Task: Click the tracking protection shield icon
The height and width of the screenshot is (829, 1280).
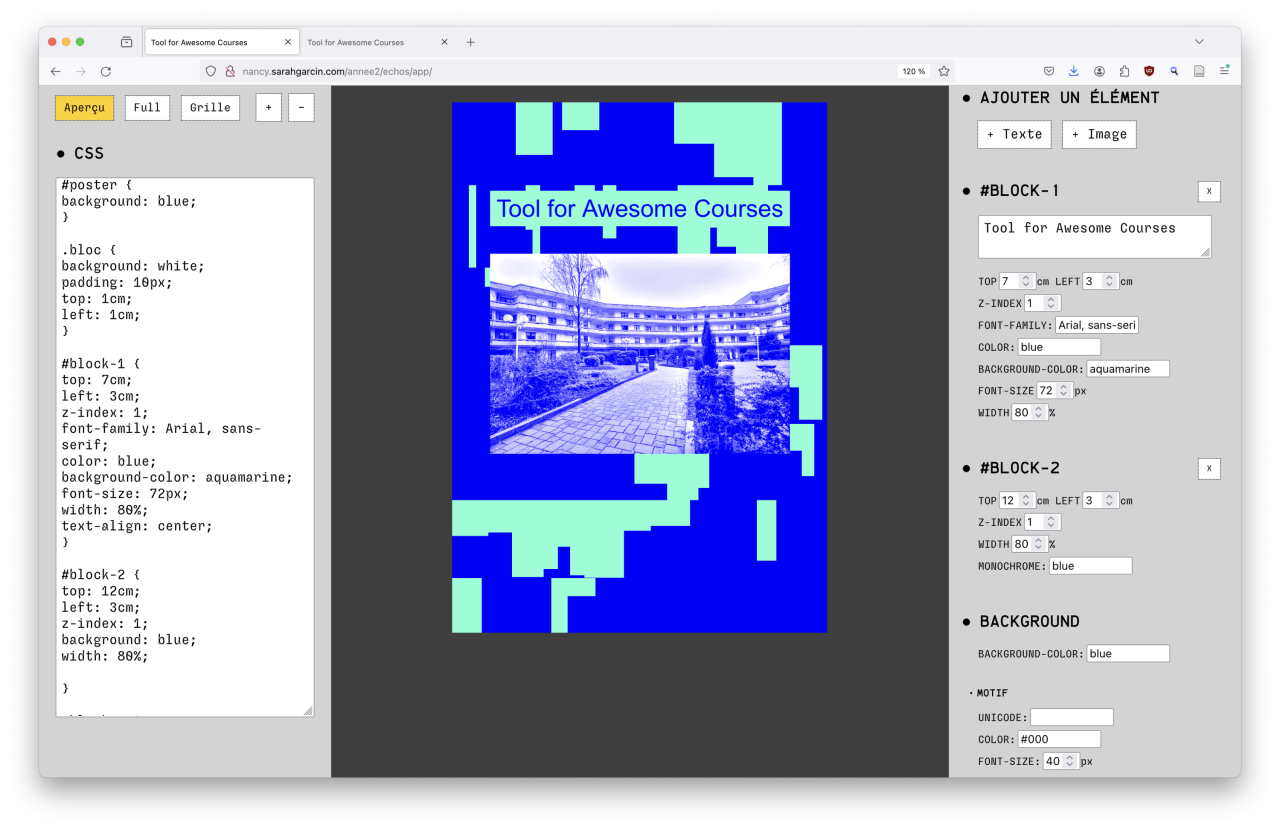Action: (210, 71)
